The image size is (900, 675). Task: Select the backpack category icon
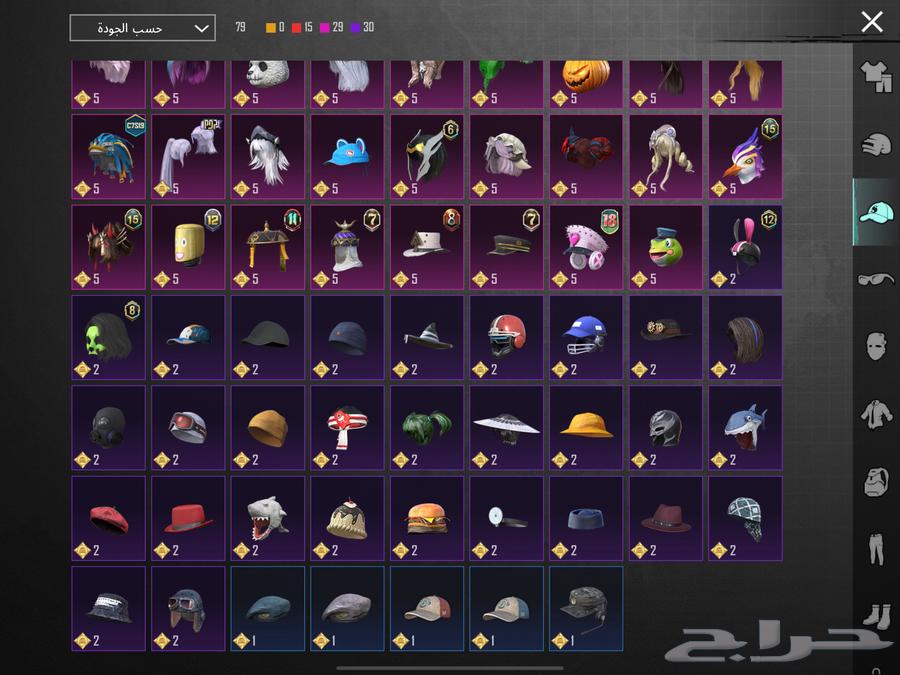click(876, 481)
